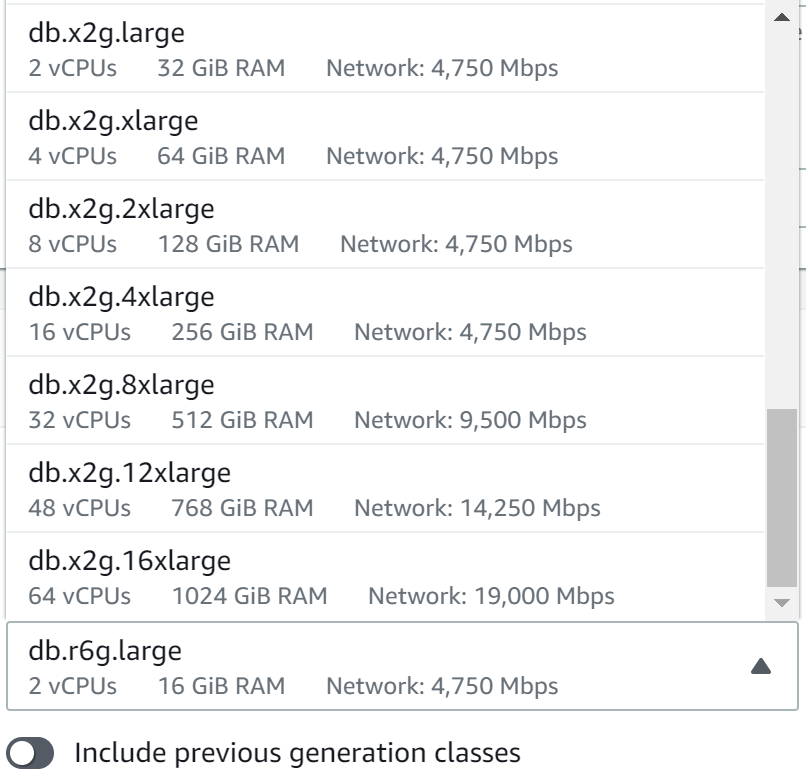Collapse the db.r6g.large instance class dropdown
Viewport: 806px width, 781px height.
pos(402,666)
